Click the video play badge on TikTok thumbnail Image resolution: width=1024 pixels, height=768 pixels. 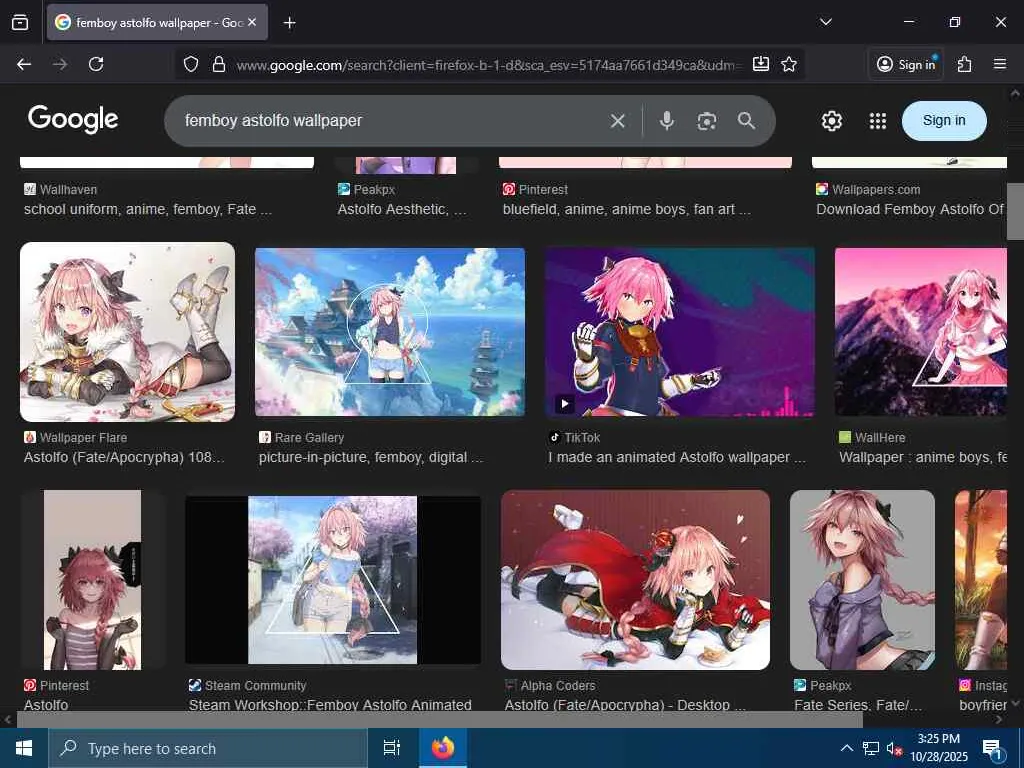(x=565, y=404)
